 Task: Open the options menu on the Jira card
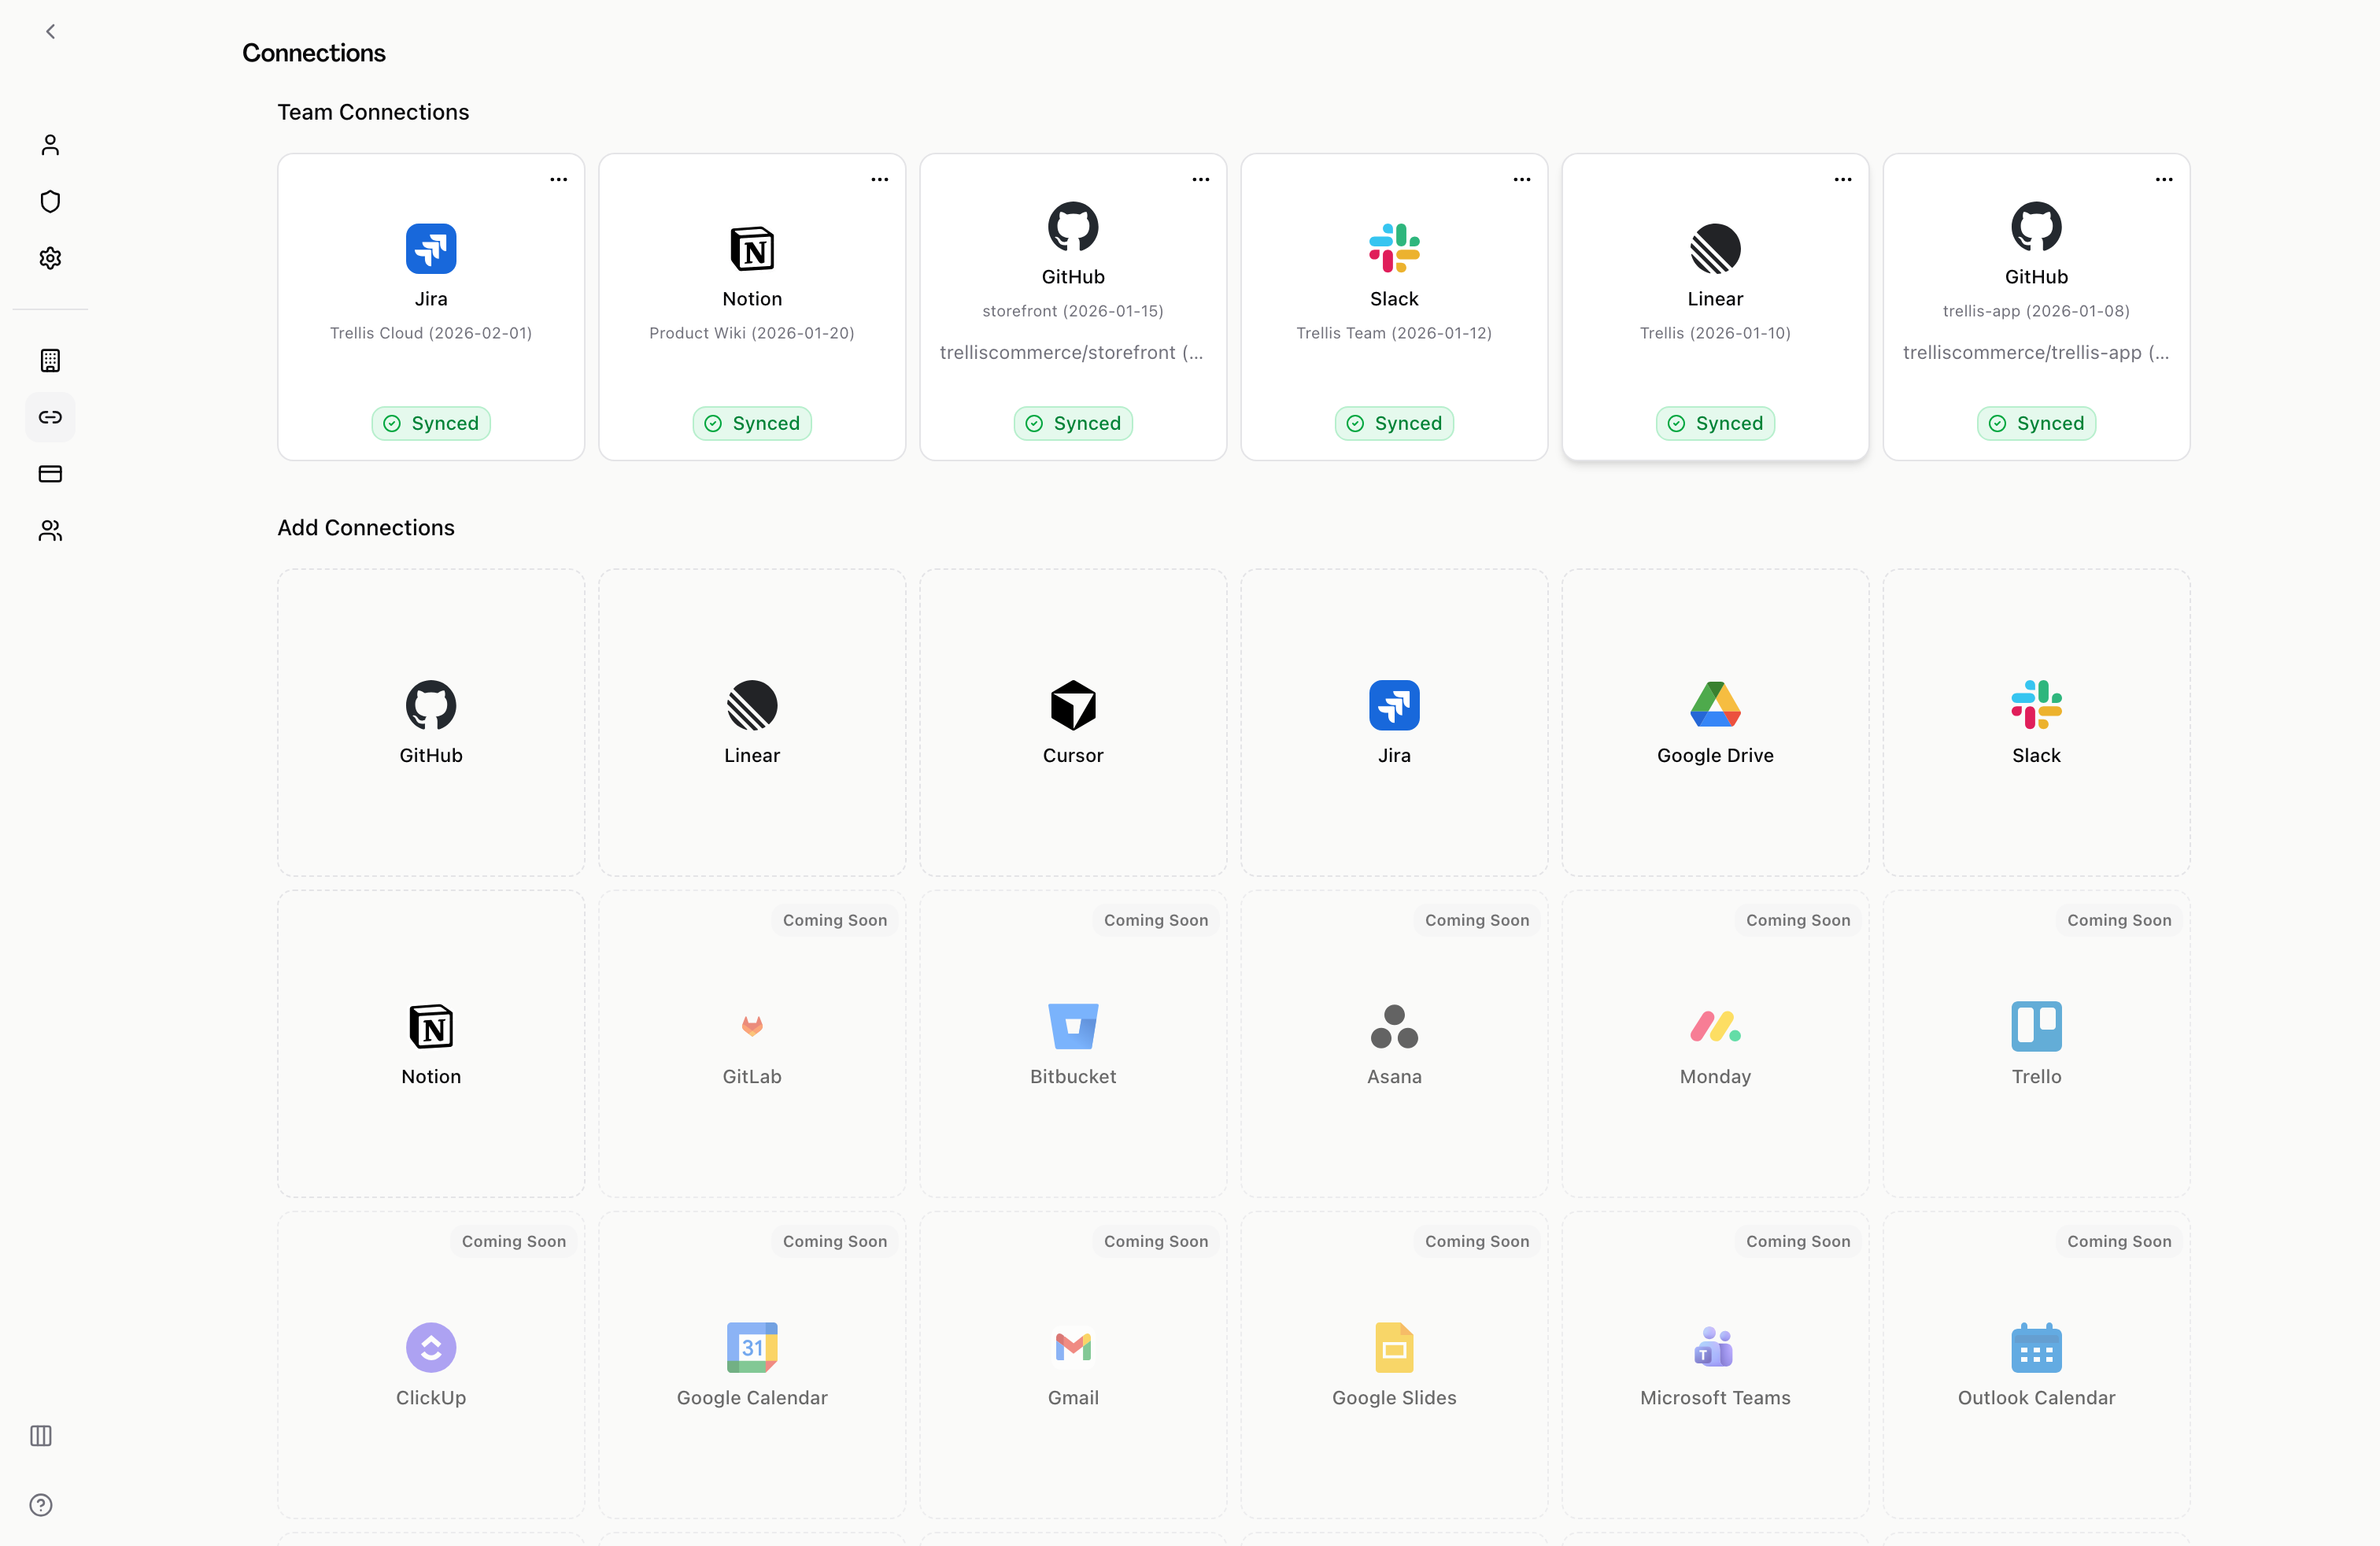[558, 179]
